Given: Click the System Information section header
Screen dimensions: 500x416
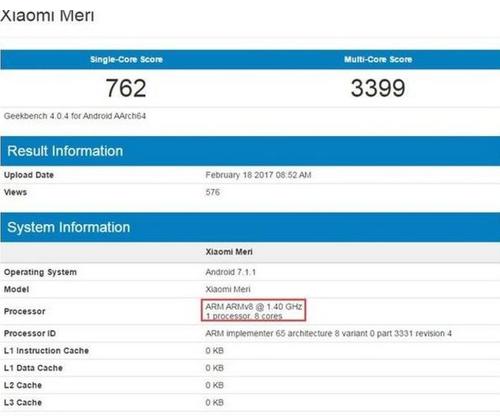Looking at the screenshot, I should click(69, 227).
